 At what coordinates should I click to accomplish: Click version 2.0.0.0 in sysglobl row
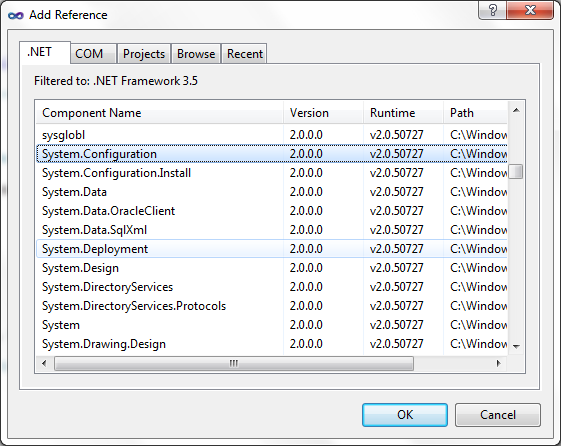[x=306, y=135]
